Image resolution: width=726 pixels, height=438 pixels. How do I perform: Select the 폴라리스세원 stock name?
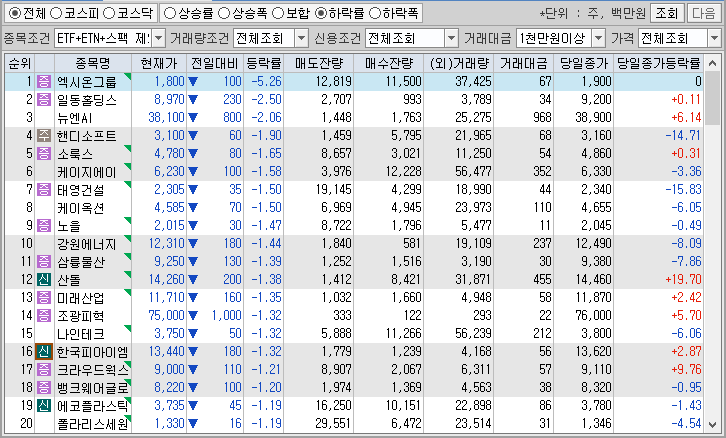point(93,424)
